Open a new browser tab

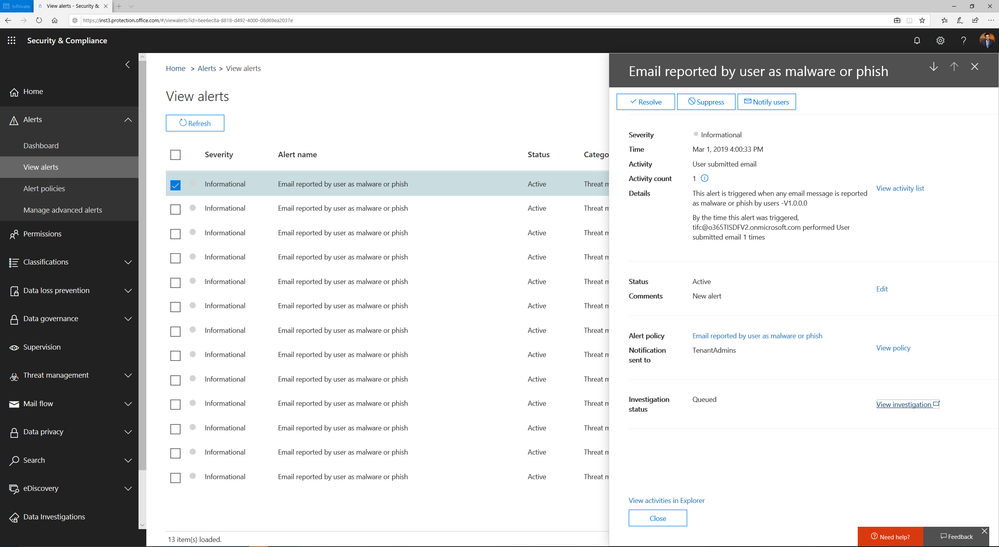coord(119,6)
